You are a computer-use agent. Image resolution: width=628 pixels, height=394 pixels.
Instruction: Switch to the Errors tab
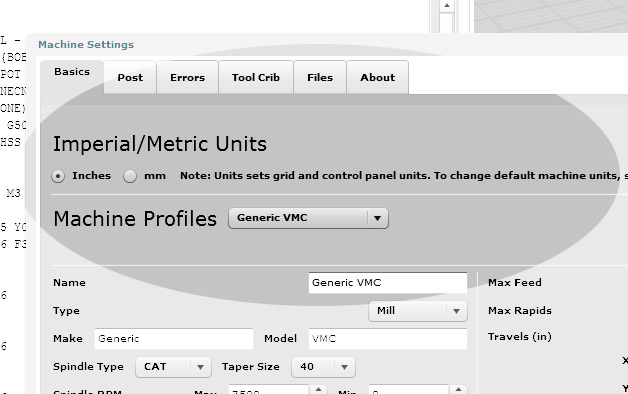point(187,77)
